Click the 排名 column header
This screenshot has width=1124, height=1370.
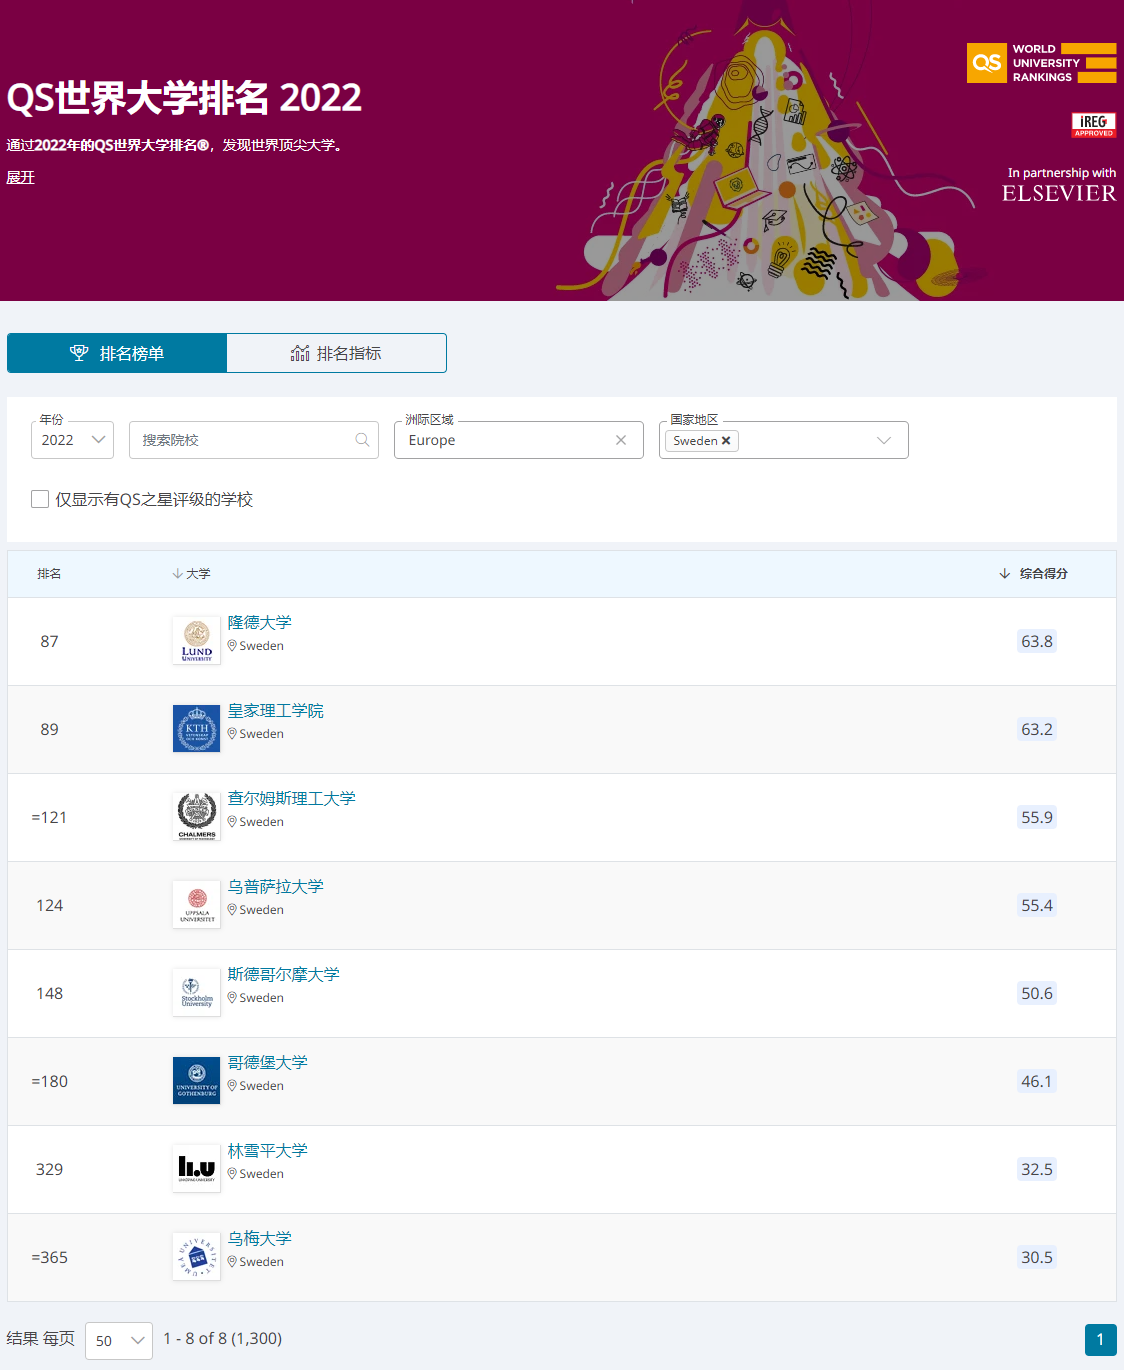coord(49,574)
